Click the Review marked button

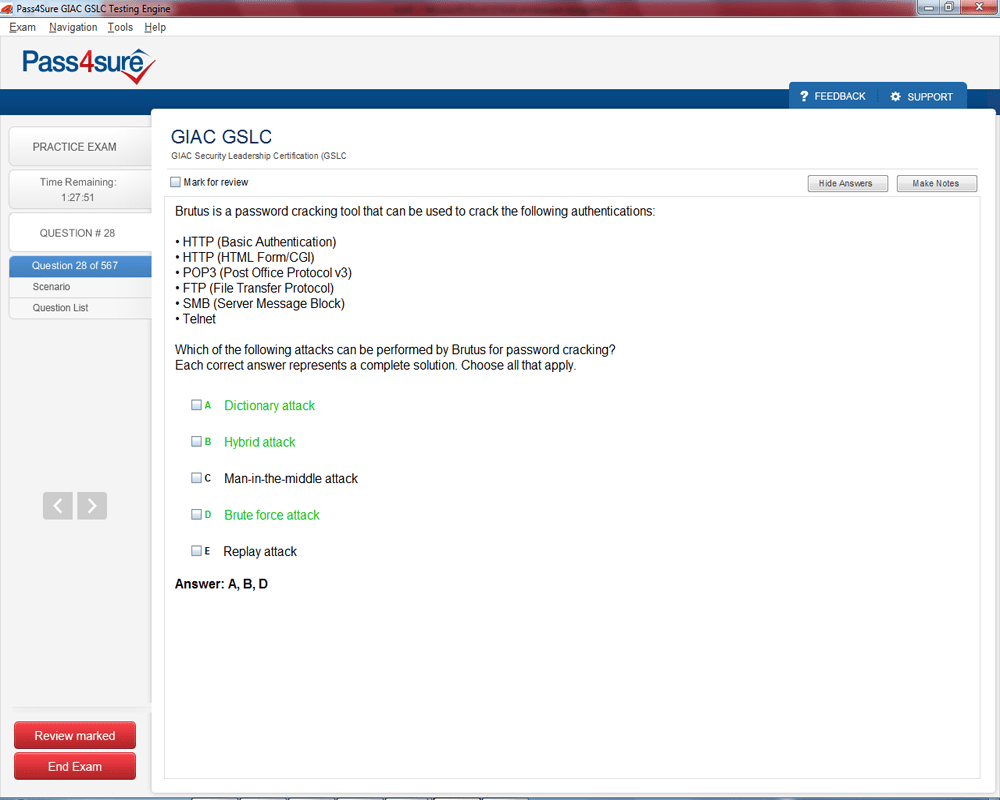[x=75, y=736]
